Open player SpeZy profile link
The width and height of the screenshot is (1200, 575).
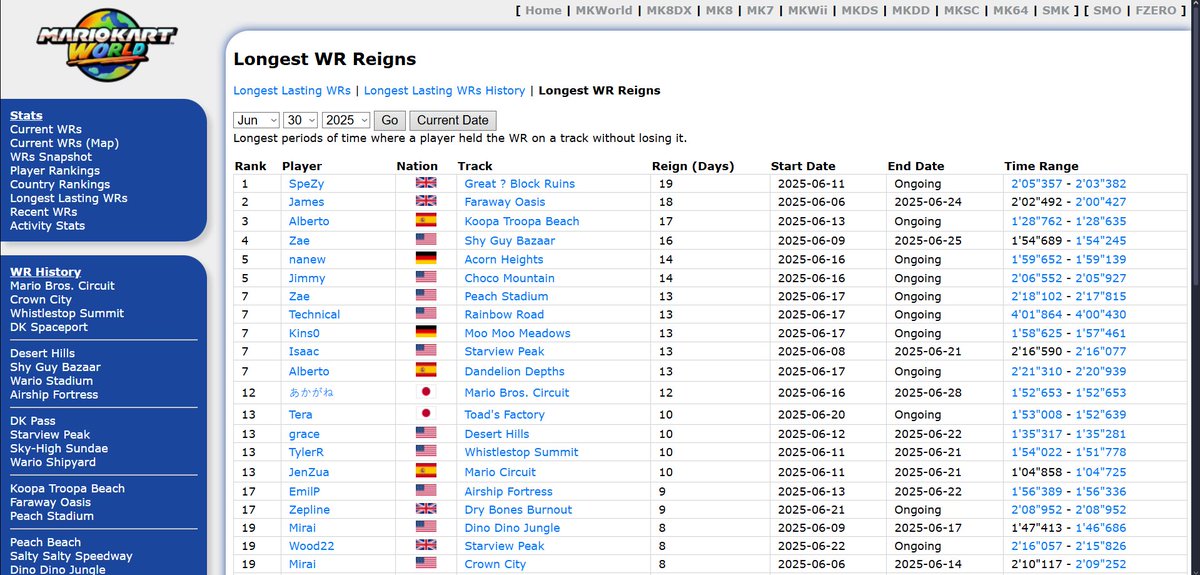pos(306,184)
